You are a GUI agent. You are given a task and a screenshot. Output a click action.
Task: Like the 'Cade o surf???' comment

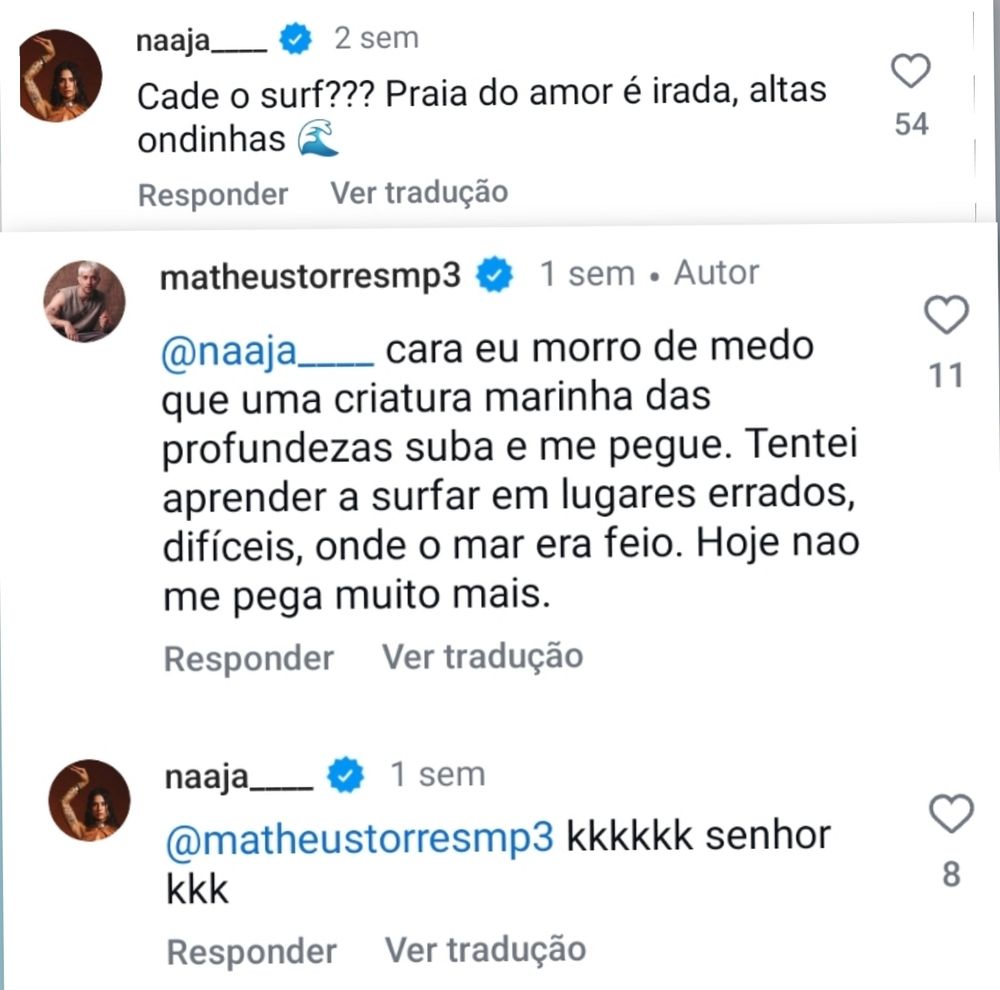[910, 71]
